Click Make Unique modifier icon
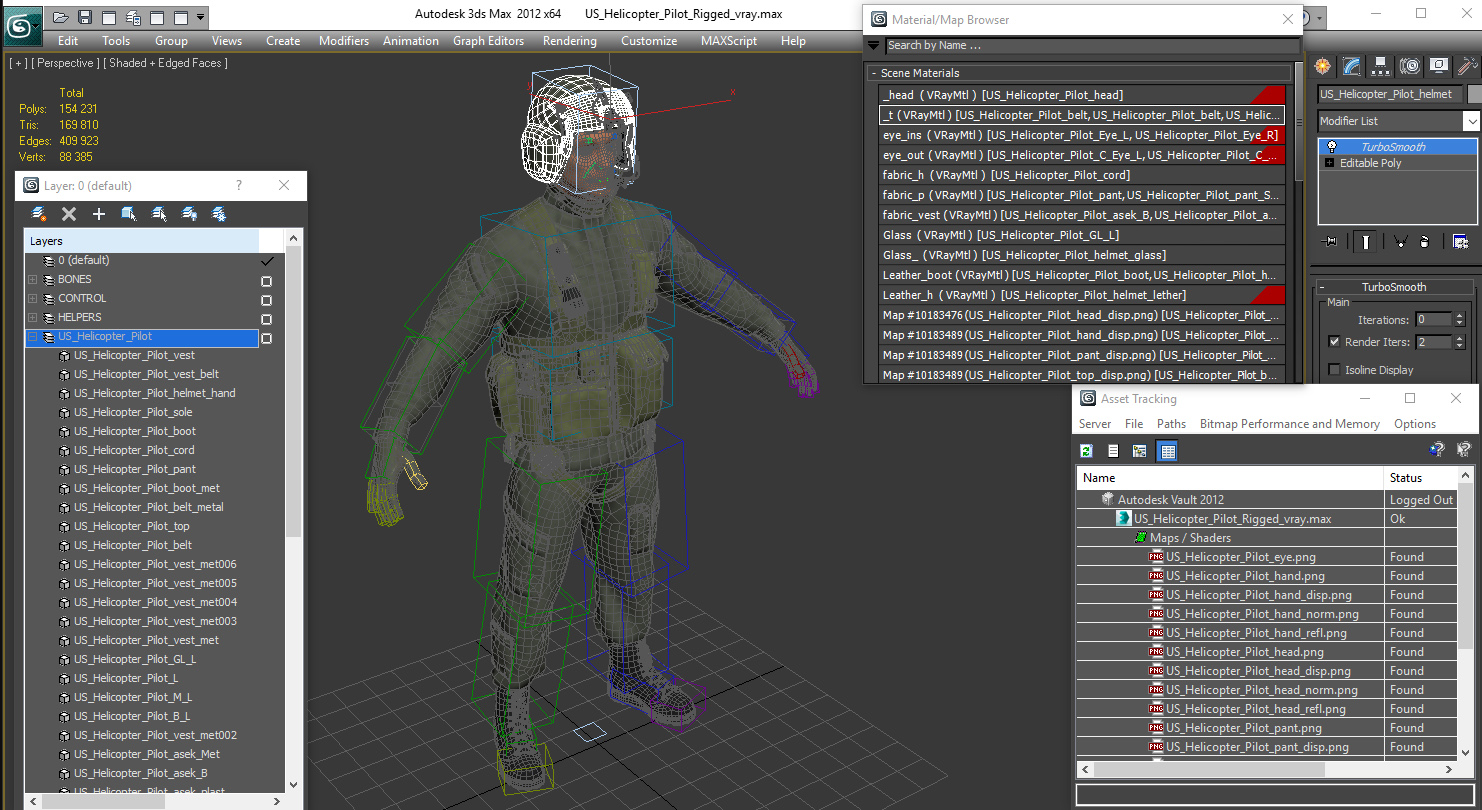 pyautogui.click(x=1400, y=241)
